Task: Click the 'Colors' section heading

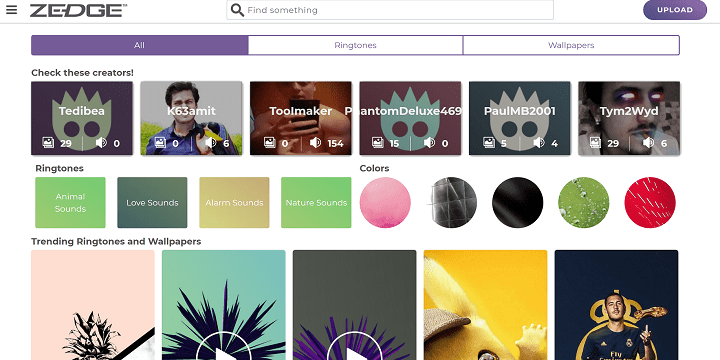Action: point(374,168)
